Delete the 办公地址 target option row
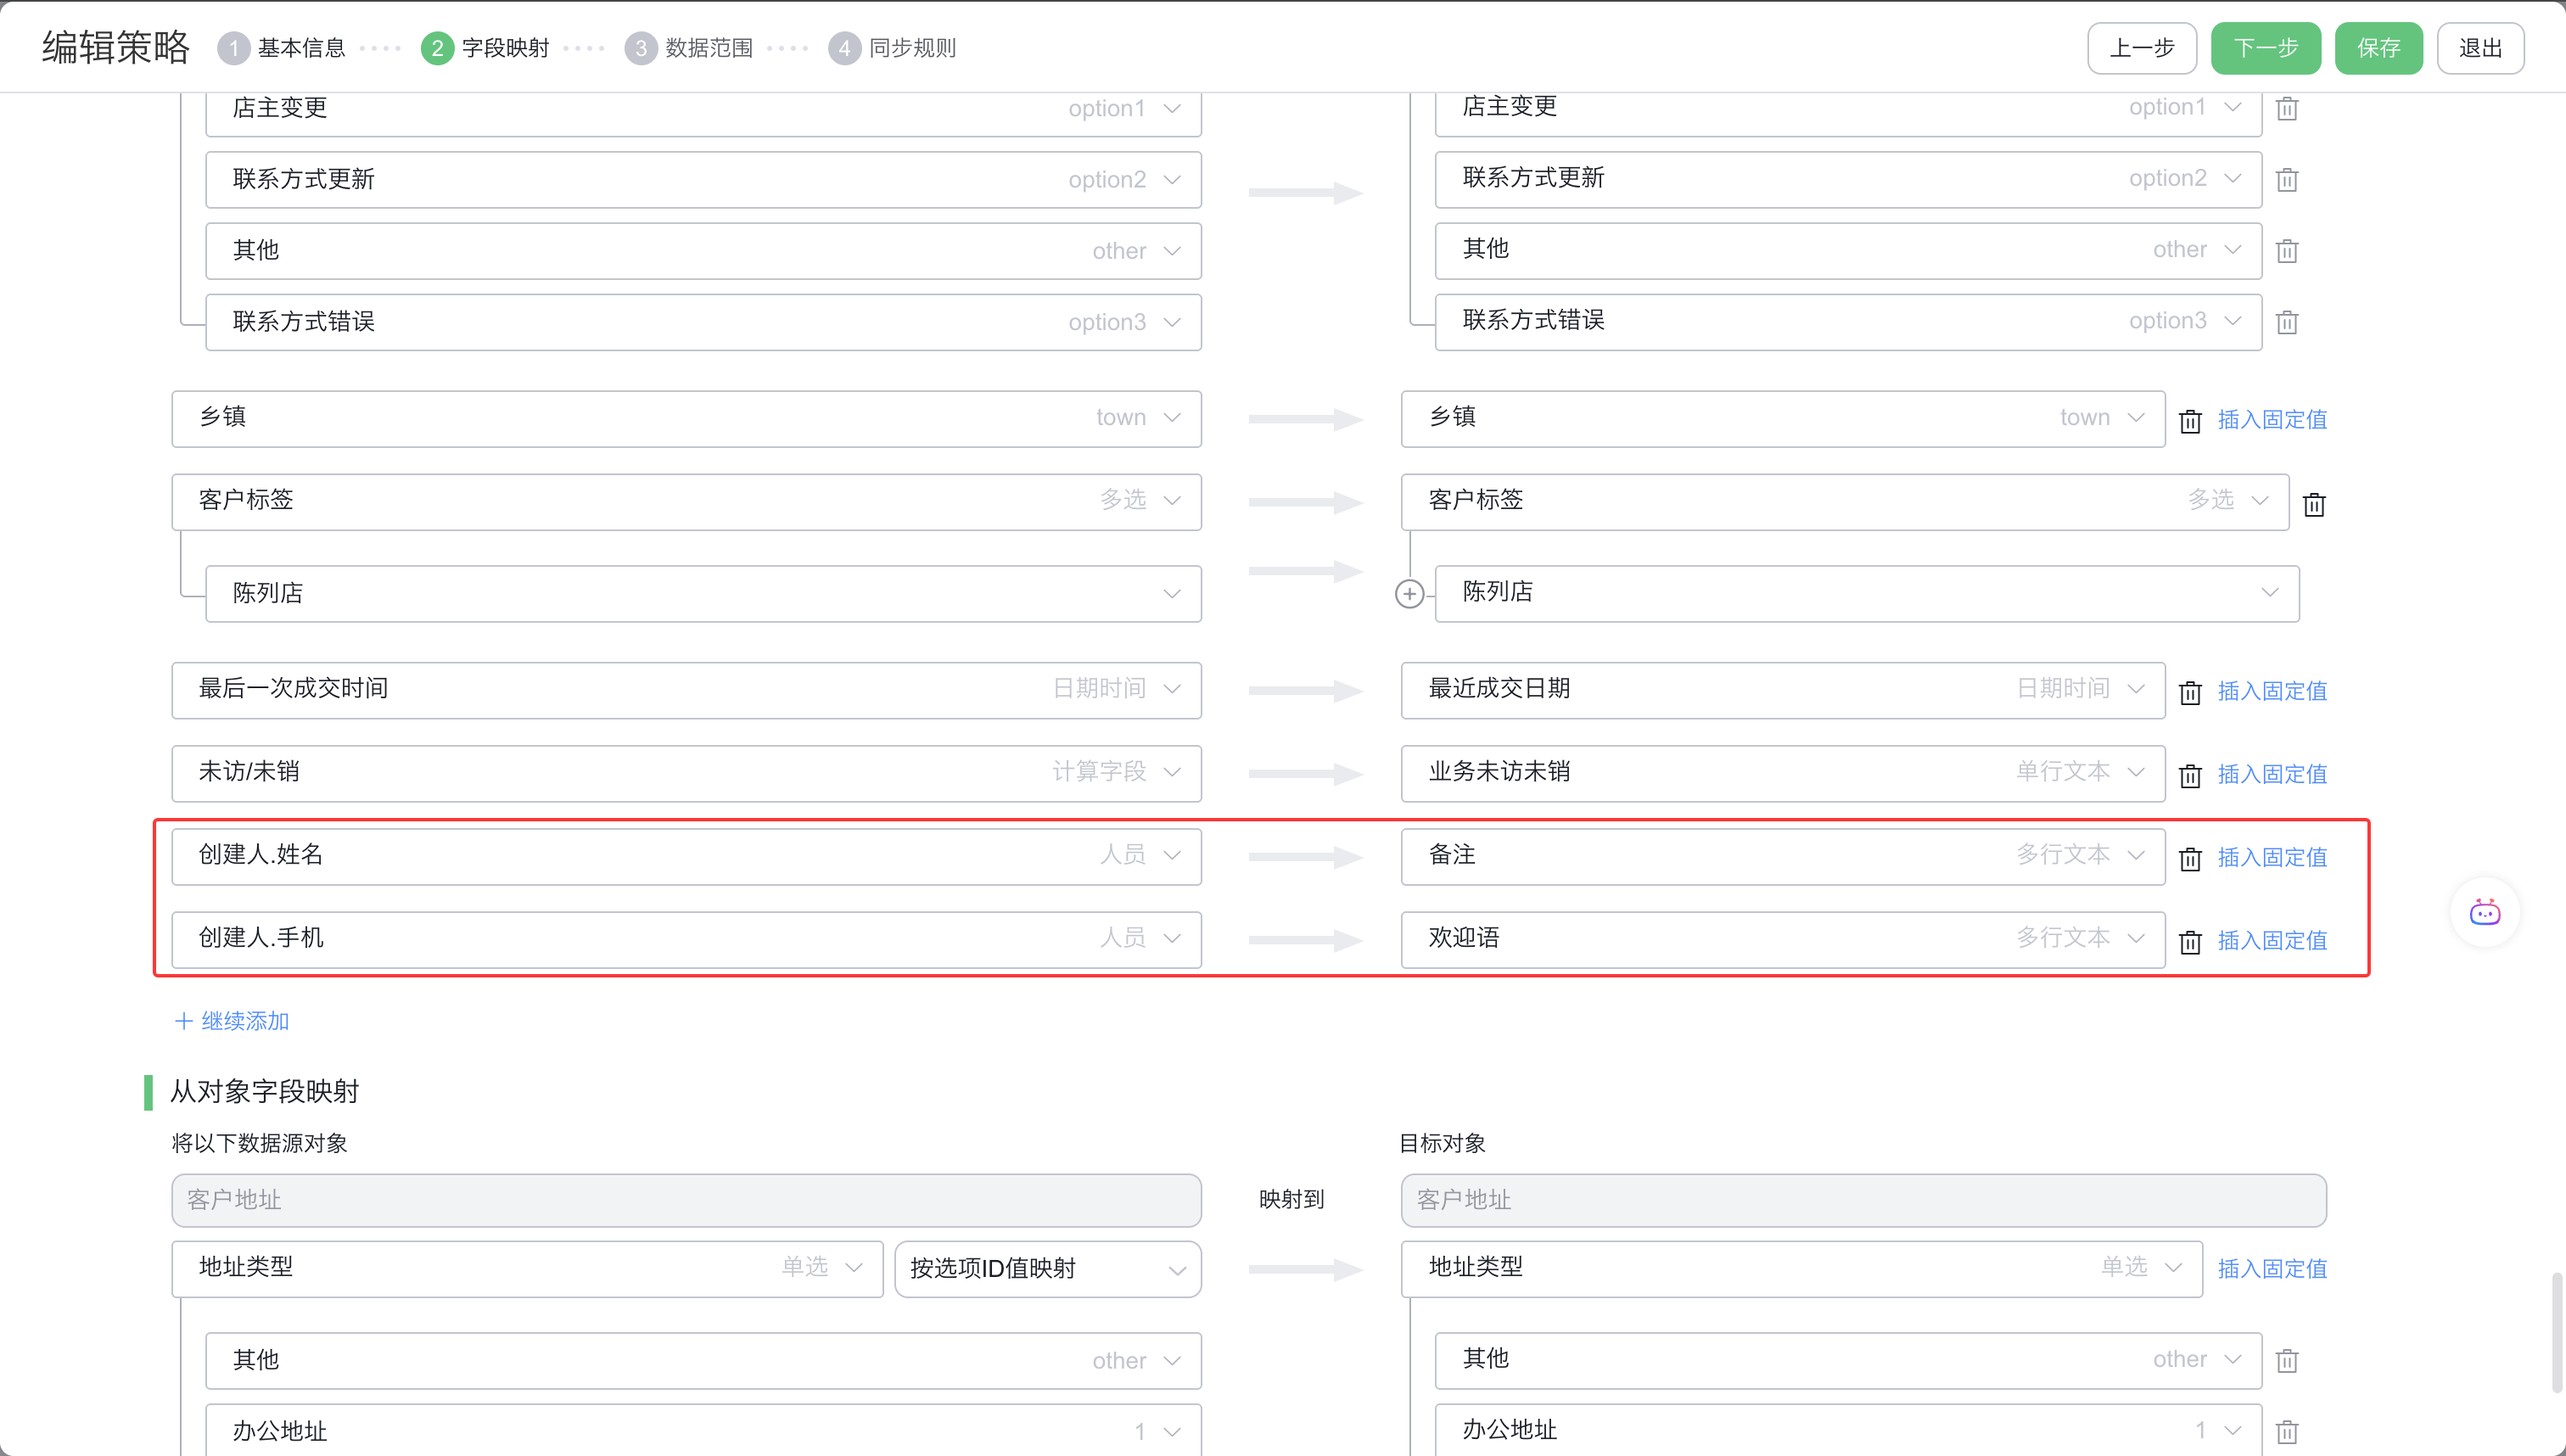The height and width of the screenshot is (1456, 2566). pyautogui.click(x=2287, y=1431)
